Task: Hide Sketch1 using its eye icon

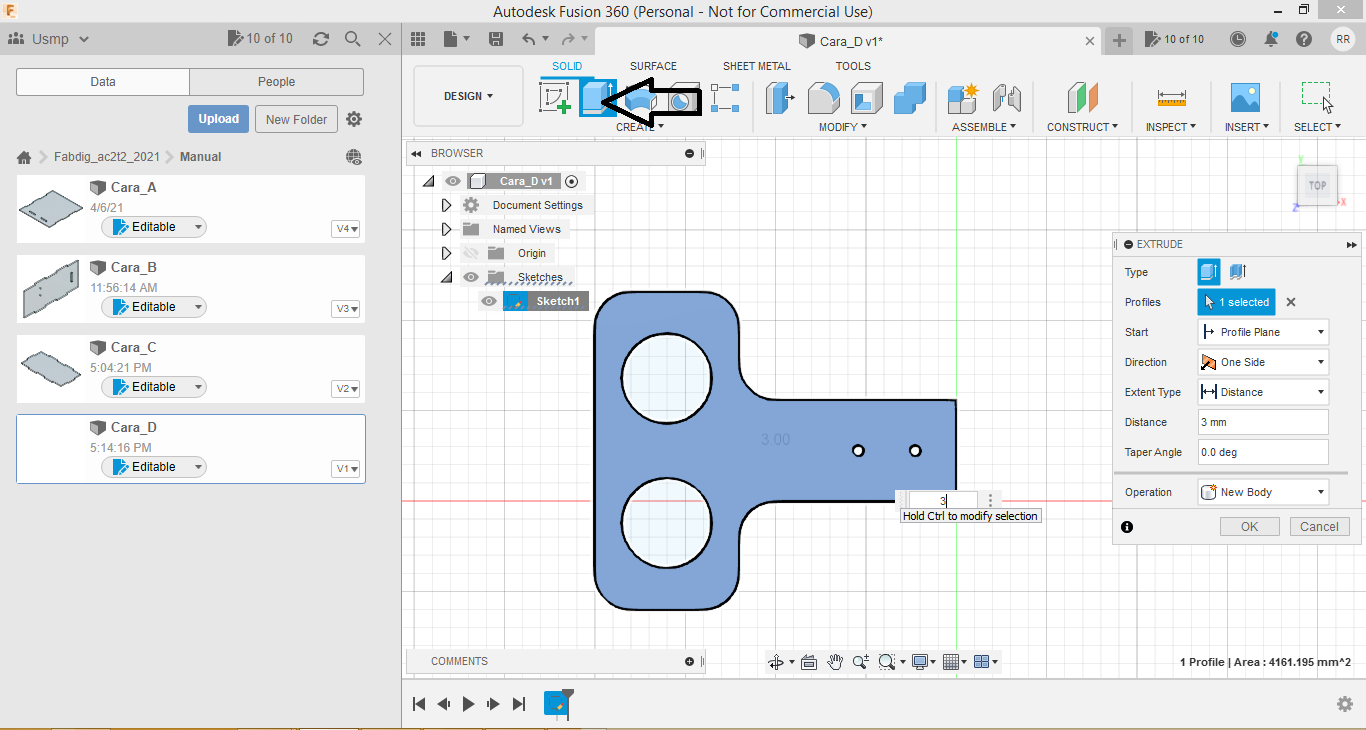Action: point(489,301)
